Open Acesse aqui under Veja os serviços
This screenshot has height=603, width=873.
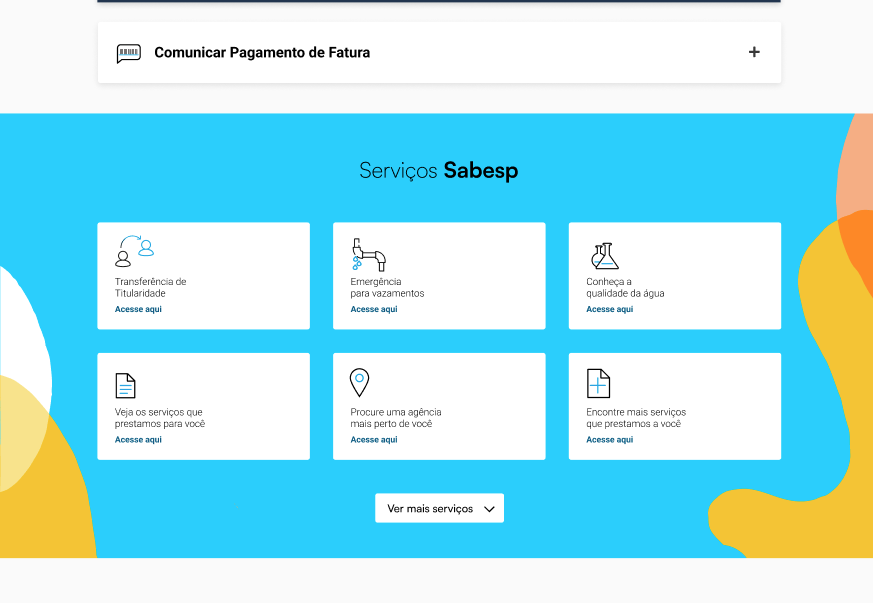click(x=138, y=440)
